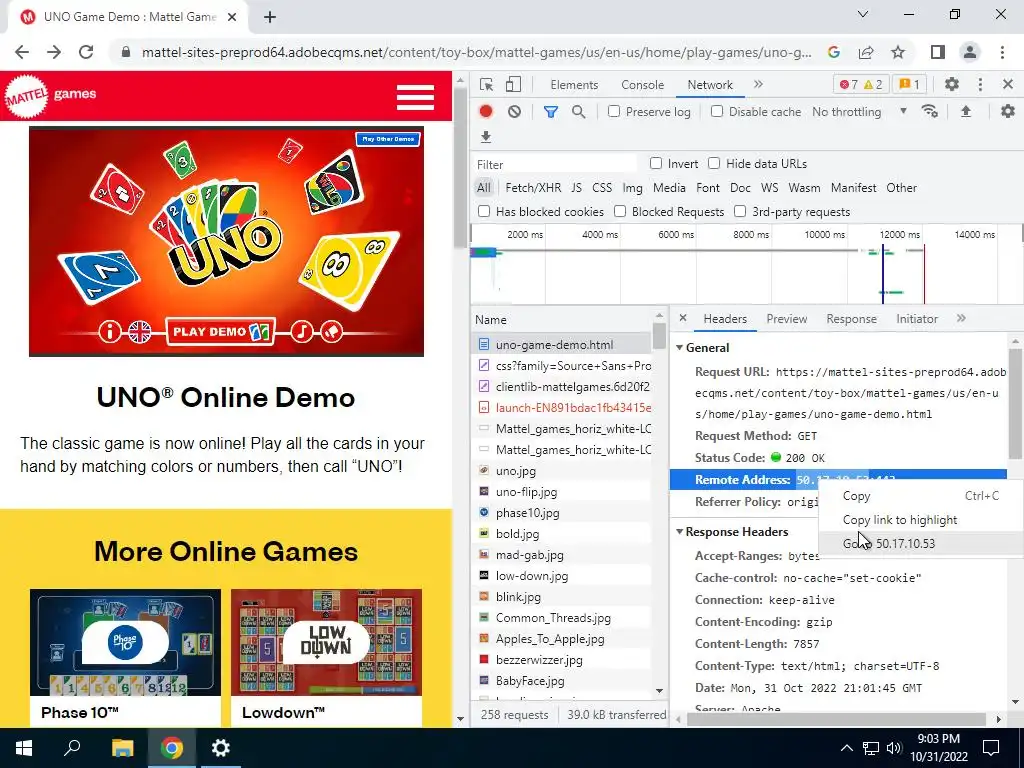
Task: Open Network panel settings gear
Action: pyautogui.click(x=1008, y=112)
